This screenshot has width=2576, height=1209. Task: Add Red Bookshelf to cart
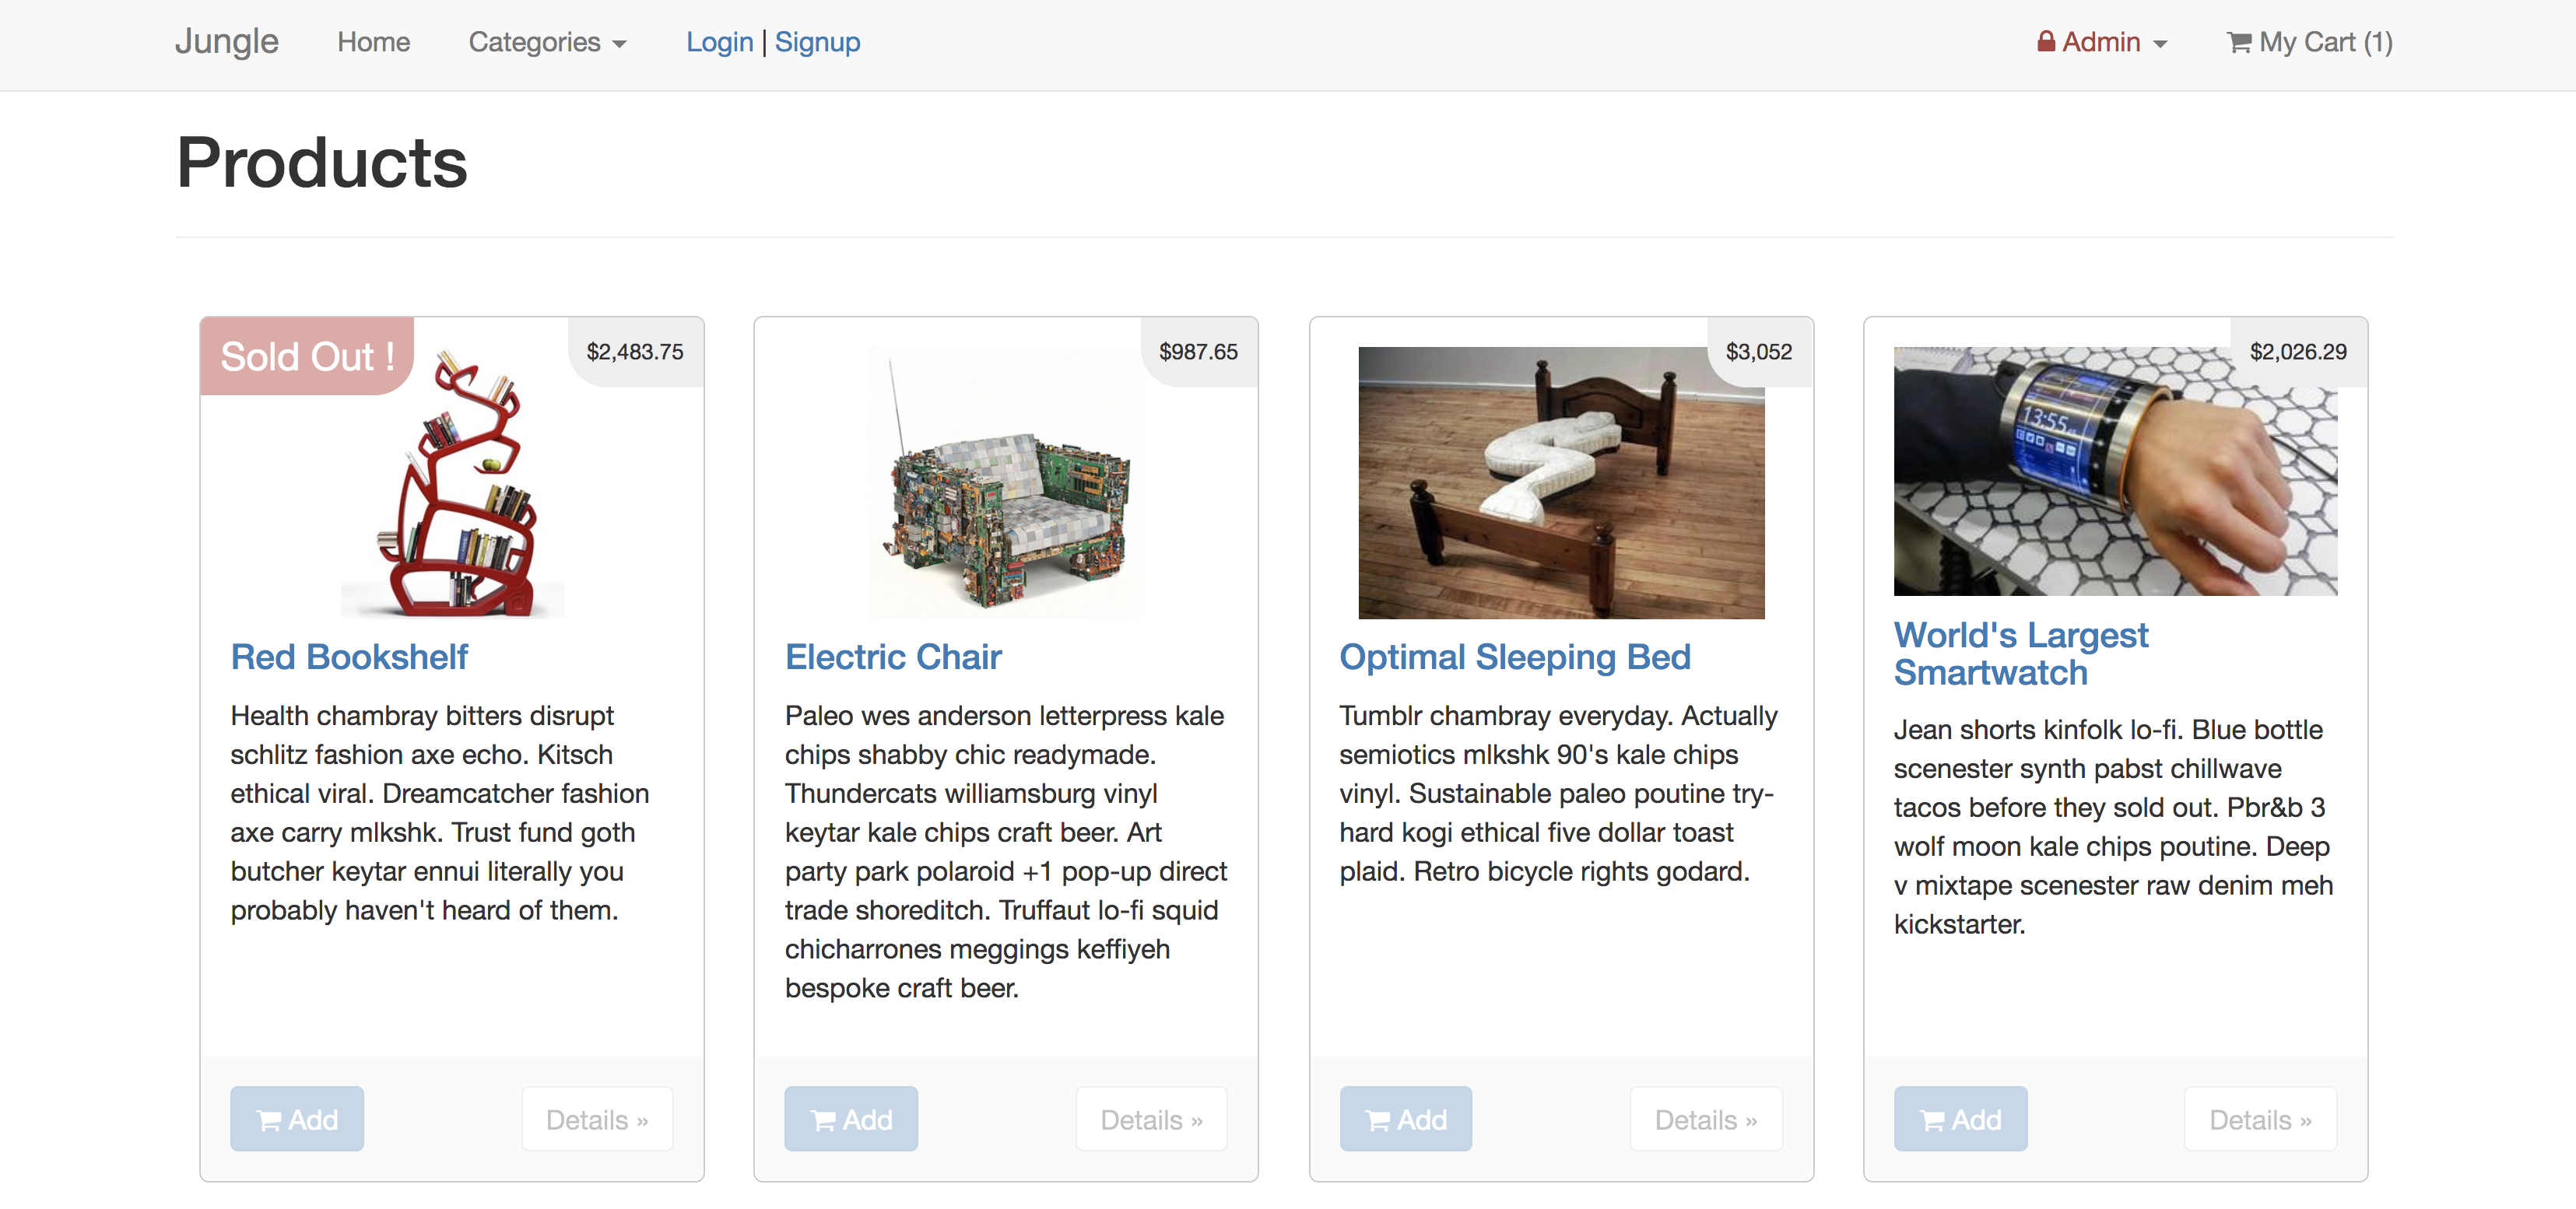[297, 1118]
